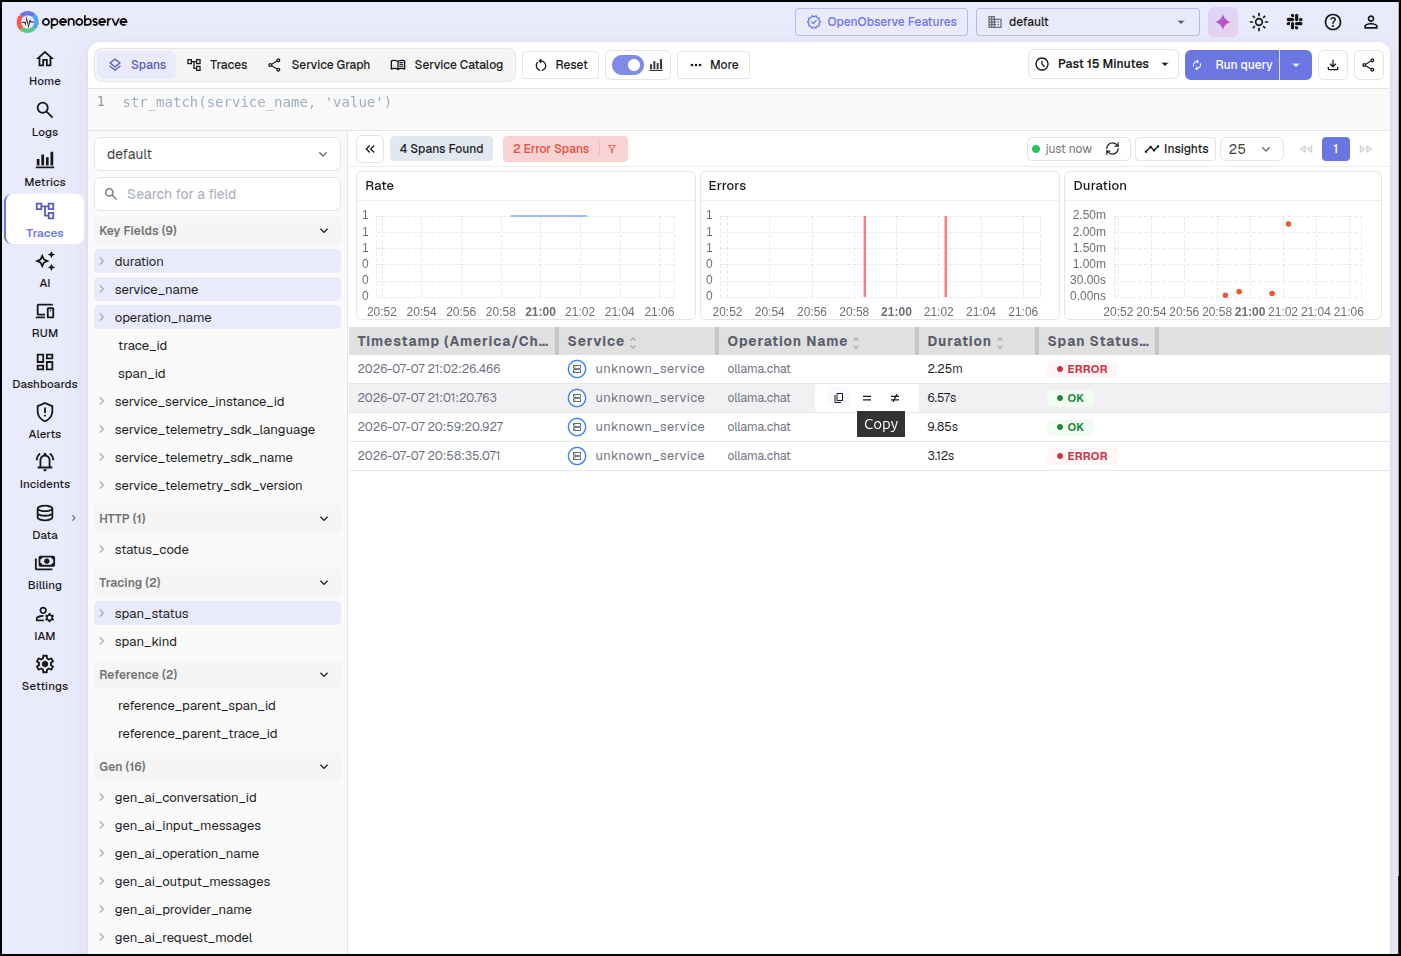
Task: Click the equals filter icon in hovered row
Action: 867,398
